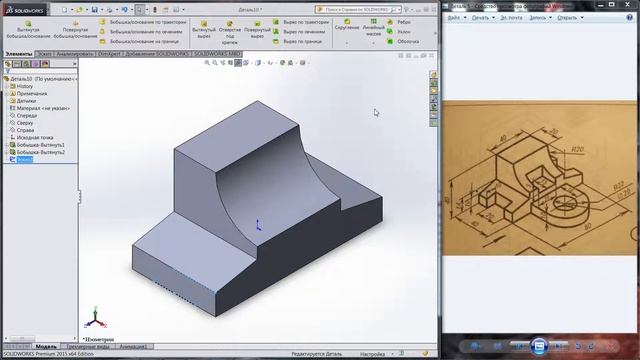Switch to the Анализировать tab

coord(75,54)
